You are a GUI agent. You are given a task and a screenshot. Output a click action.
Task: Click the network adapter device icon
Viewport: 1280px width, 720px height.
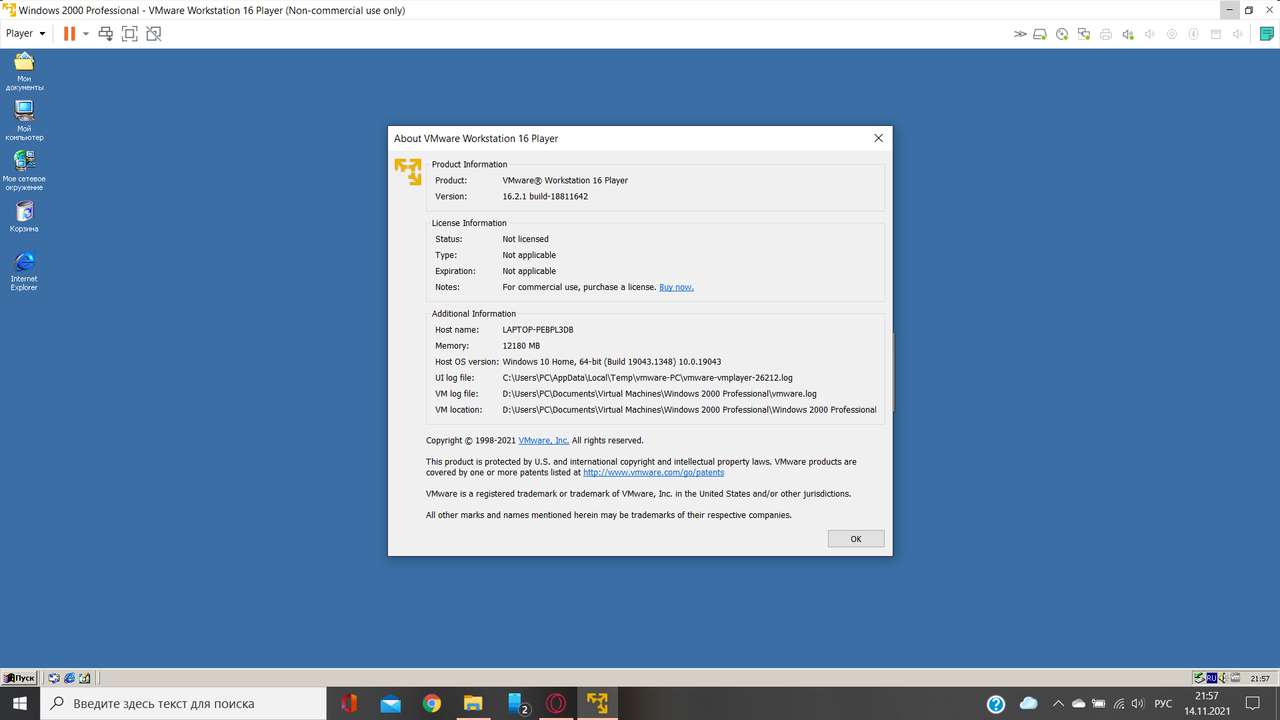click(x=1084, y=34)
